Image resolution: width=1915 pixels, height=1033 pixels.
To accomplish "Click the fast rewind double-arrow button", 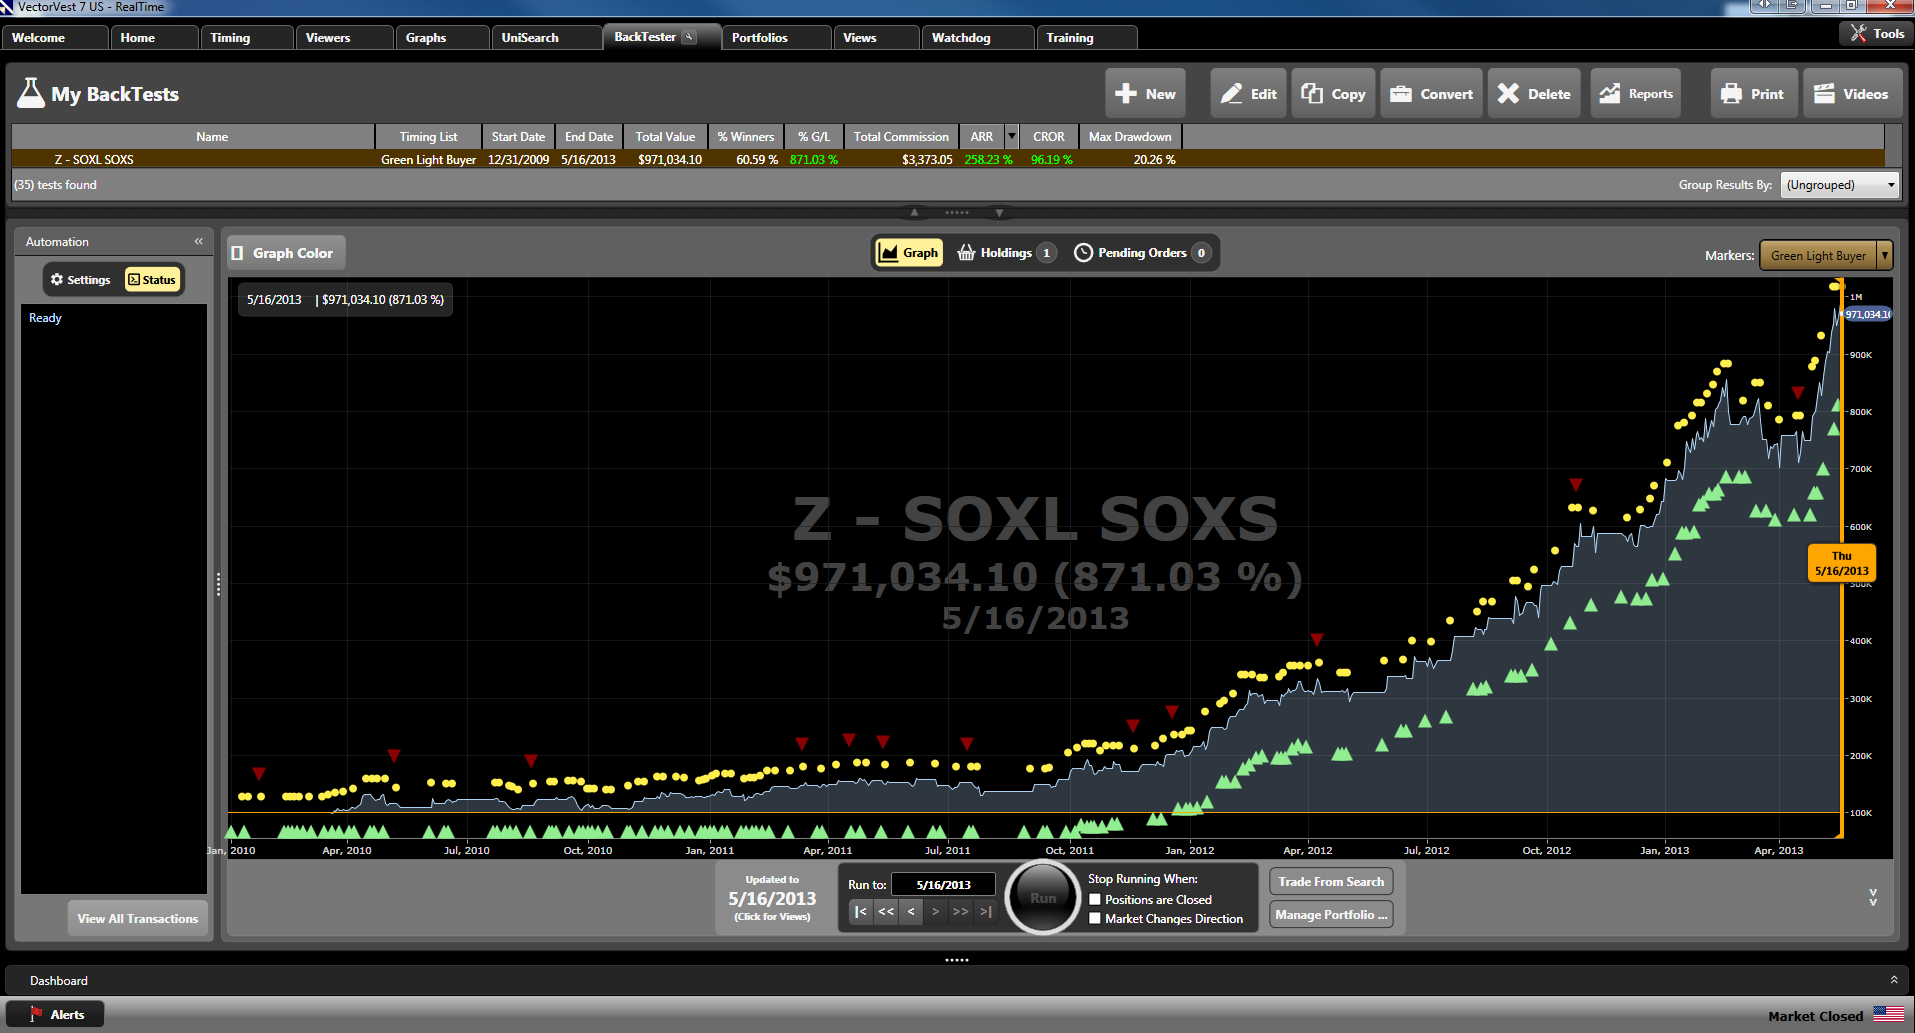I will (886, 911).
